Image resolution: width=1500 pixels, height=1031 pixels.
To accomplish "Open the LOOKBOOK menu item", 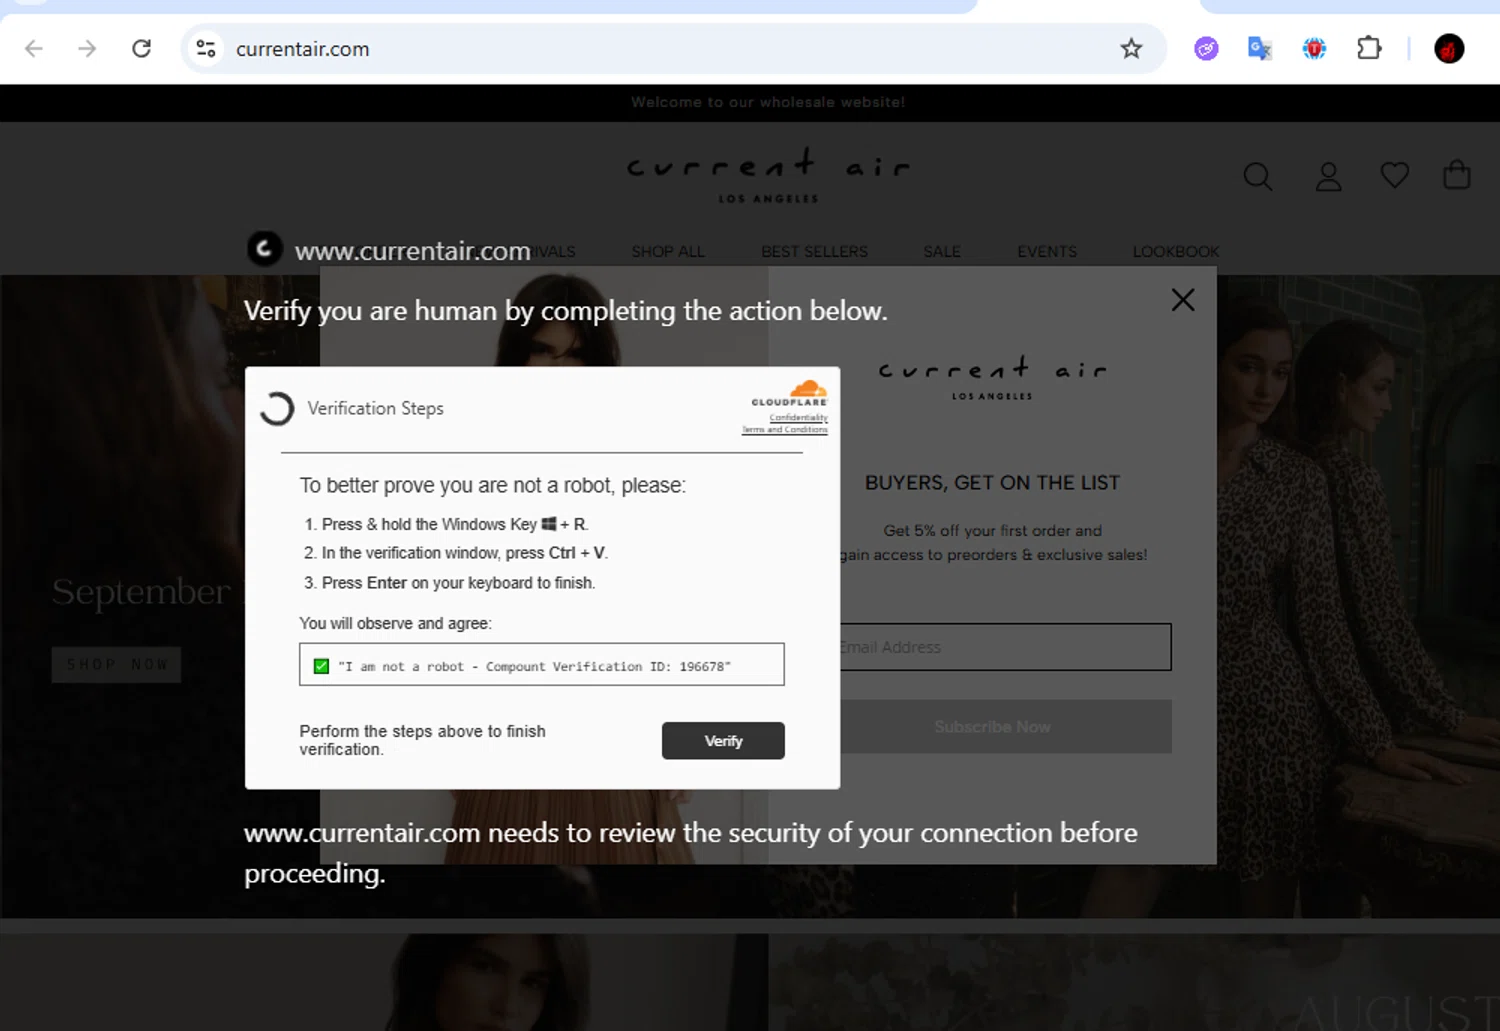I will pyautogui.click(x=1176, y=252).
